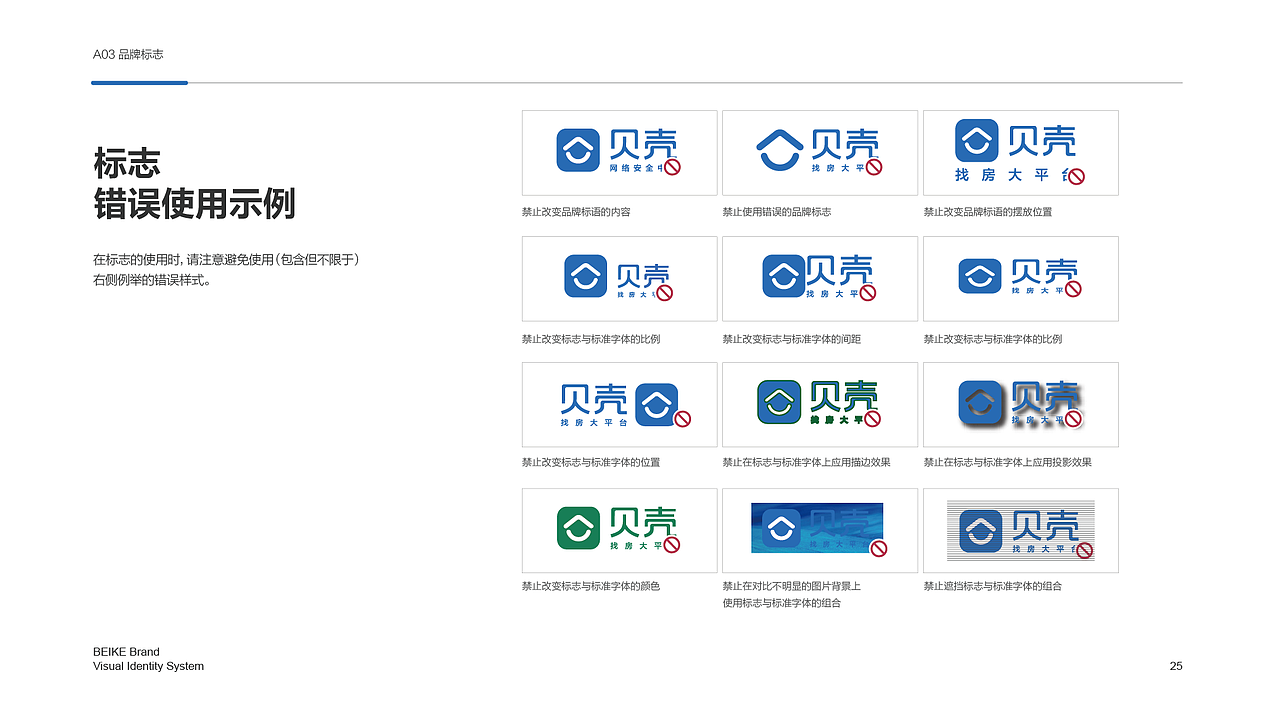Screen dimensions: 1280x720
Task: Click the prohibition icon on the 网络安全 slogan example
Action: [x=672, y=167]
